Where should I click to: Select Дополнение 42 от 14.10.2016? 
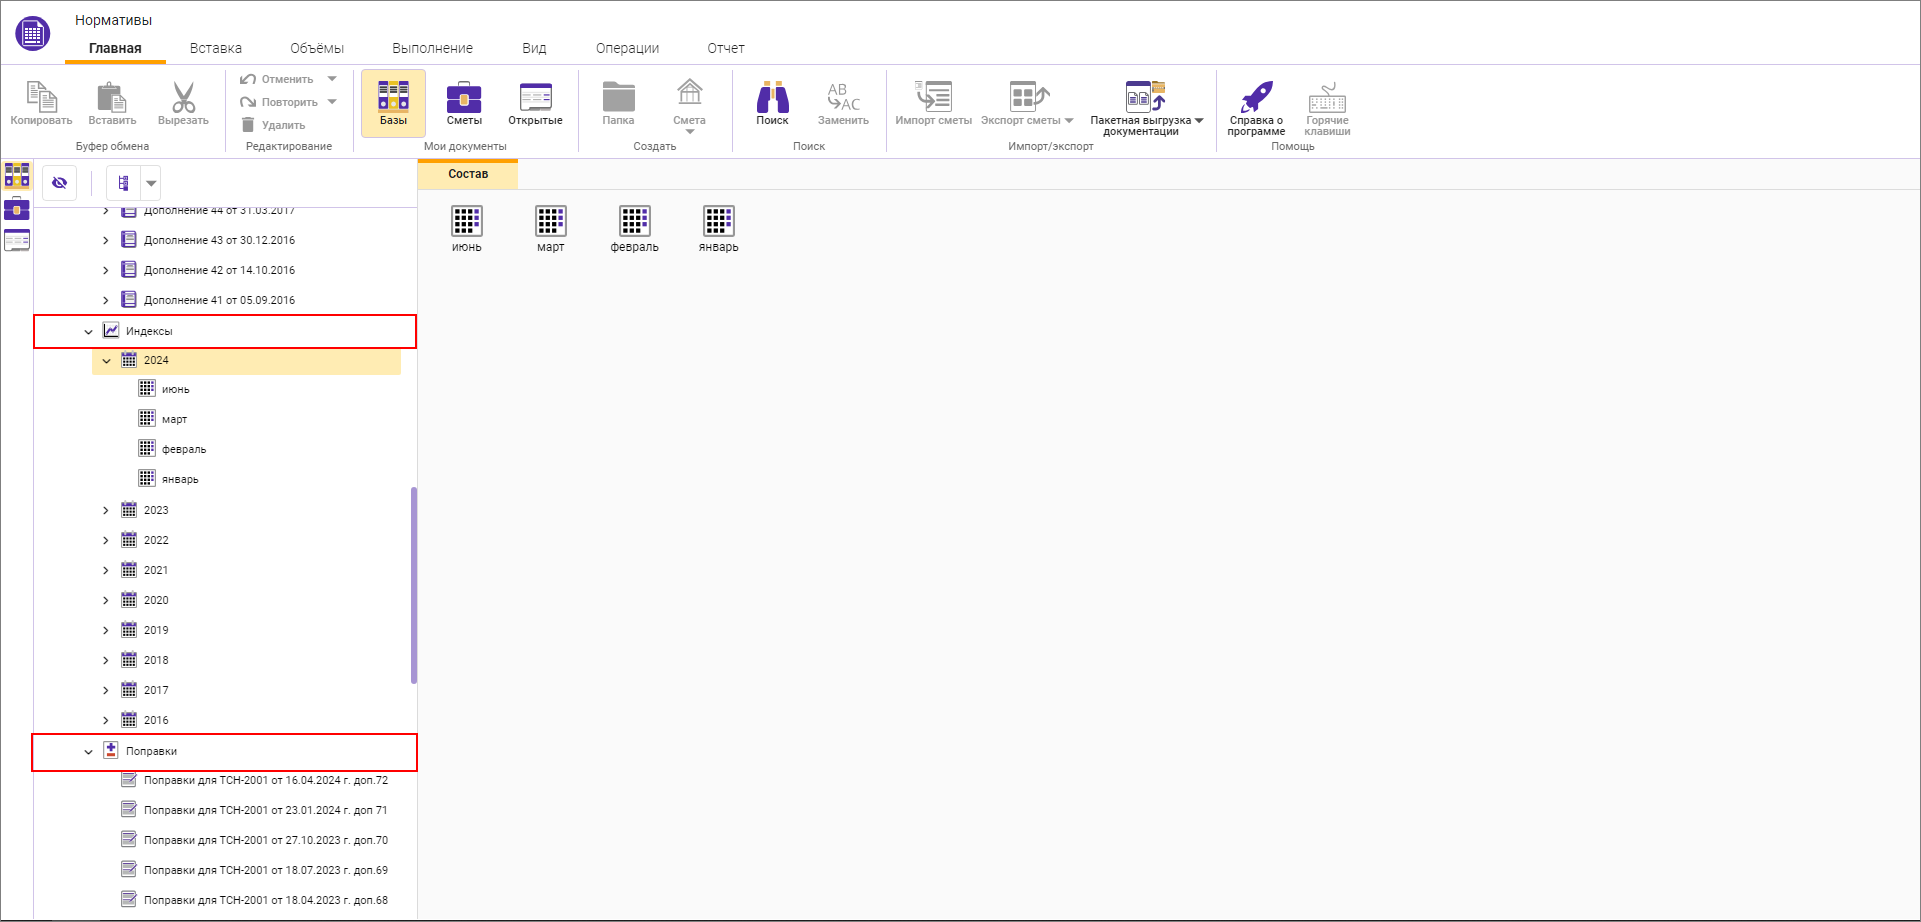[x=219, y=270]
